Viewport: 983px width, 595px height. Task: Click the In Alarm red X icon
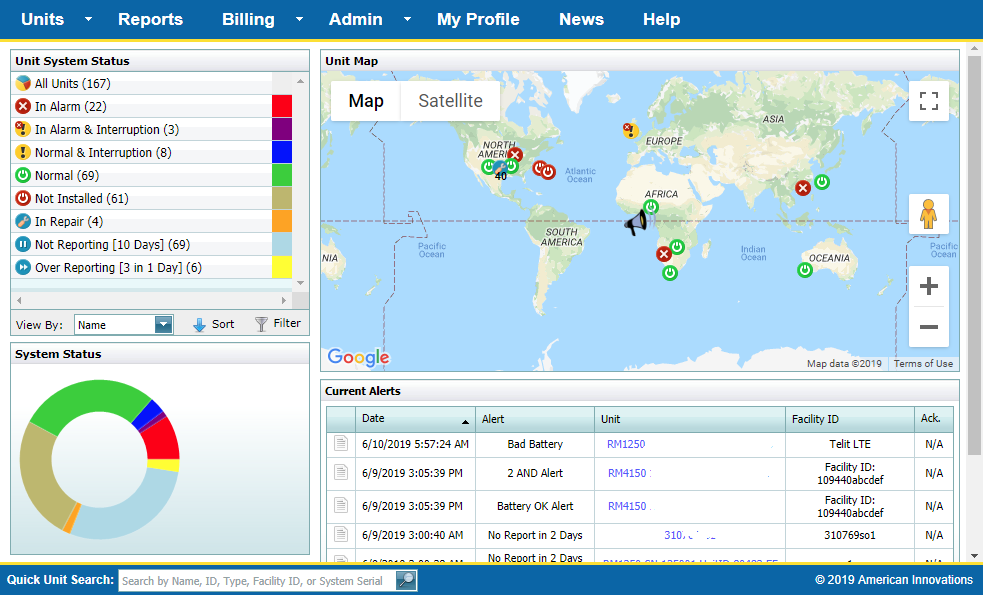pos(23,107)
